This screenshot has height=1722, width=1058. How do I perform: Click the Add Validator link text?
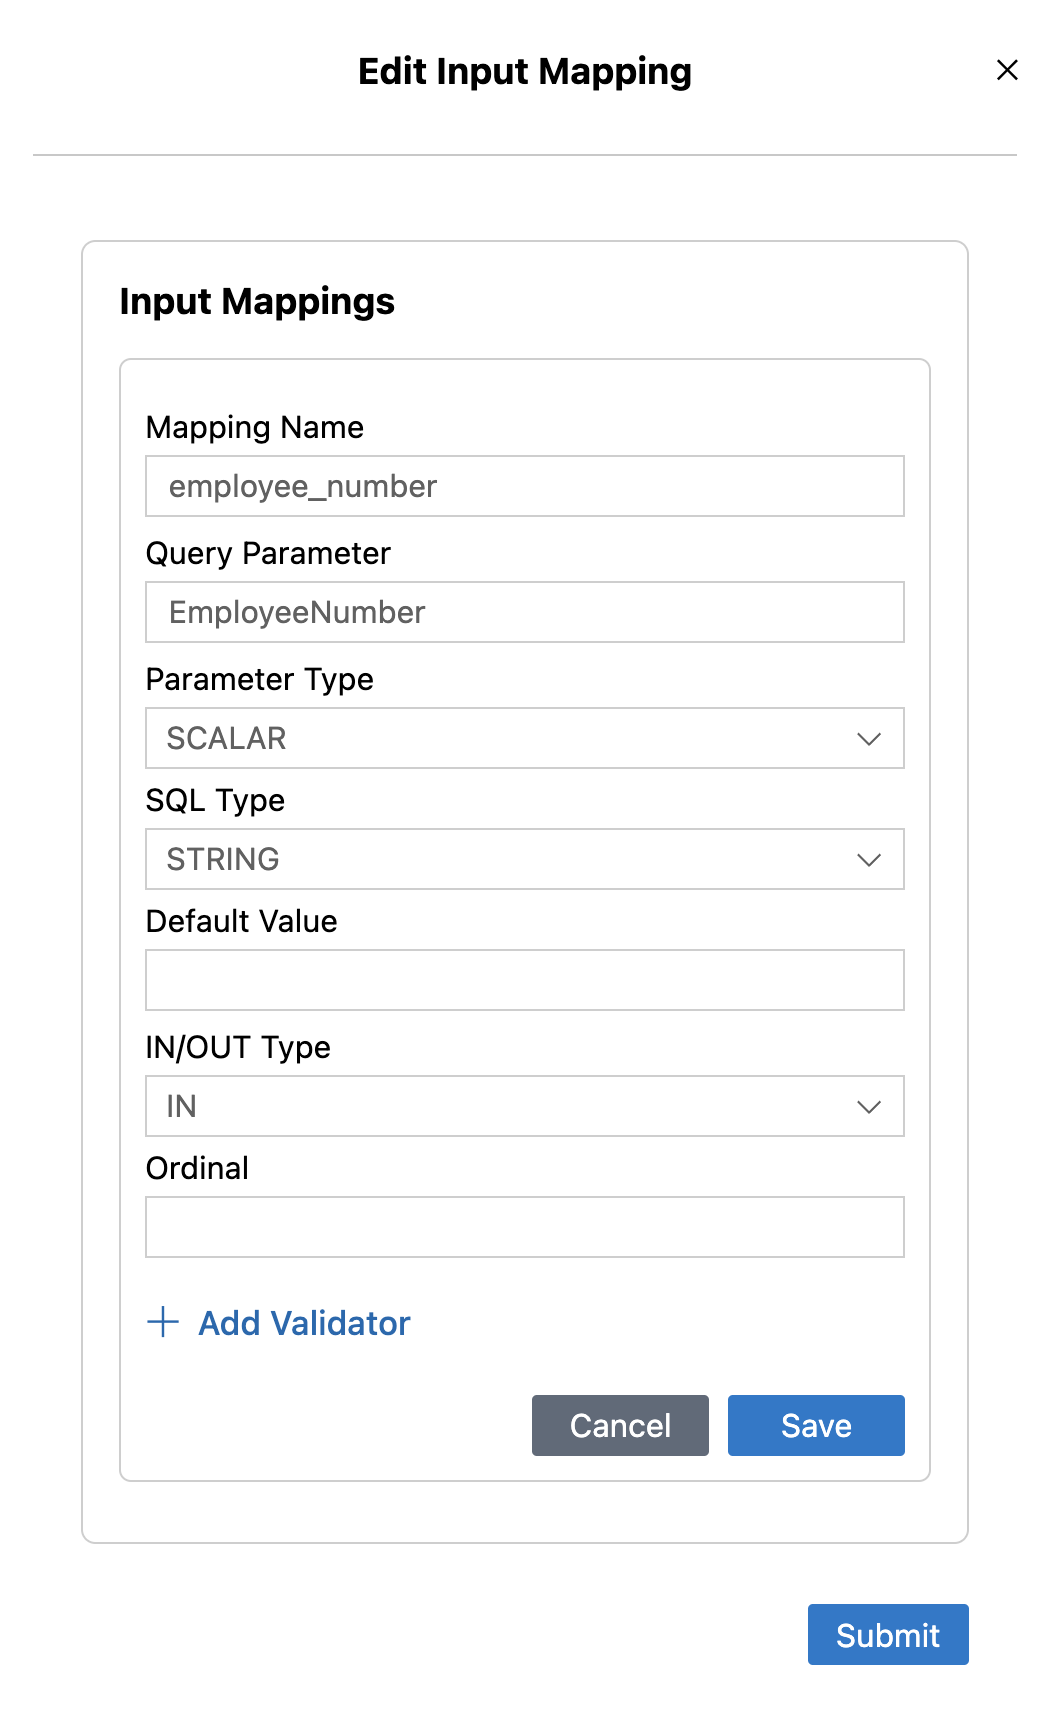tap(304, 1323)
